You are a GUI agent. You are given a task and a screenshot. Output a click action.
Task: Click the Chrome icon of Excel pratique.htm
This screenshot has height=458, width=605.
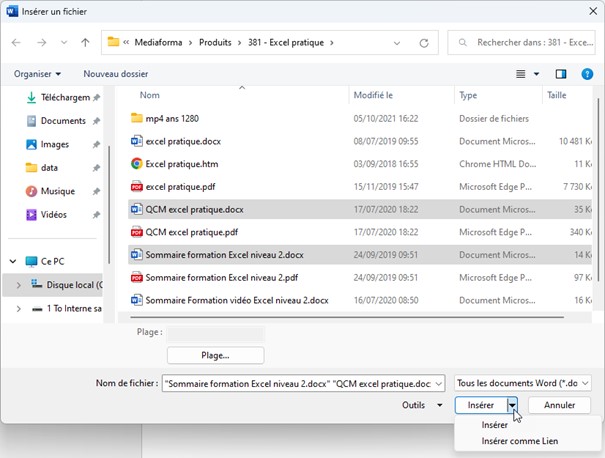pos(137,163)
